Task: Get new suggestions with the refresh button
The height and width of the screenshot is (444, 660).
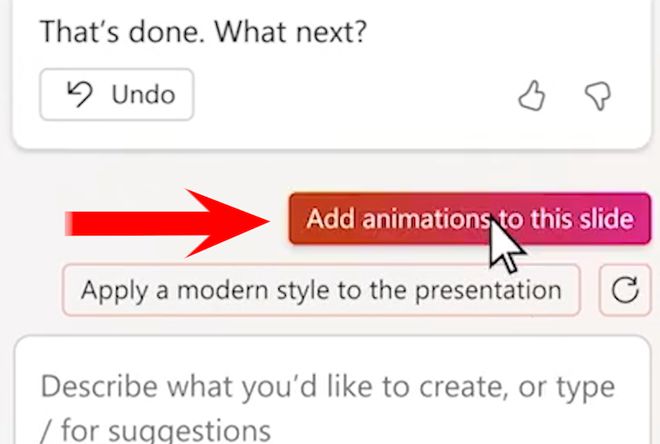Action: point(625,291)
